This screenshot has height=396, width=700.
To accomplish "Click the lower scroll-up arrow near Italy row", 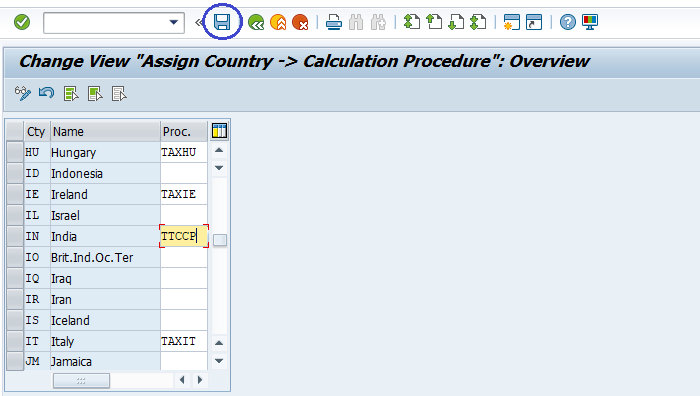I will click(219, 343).
